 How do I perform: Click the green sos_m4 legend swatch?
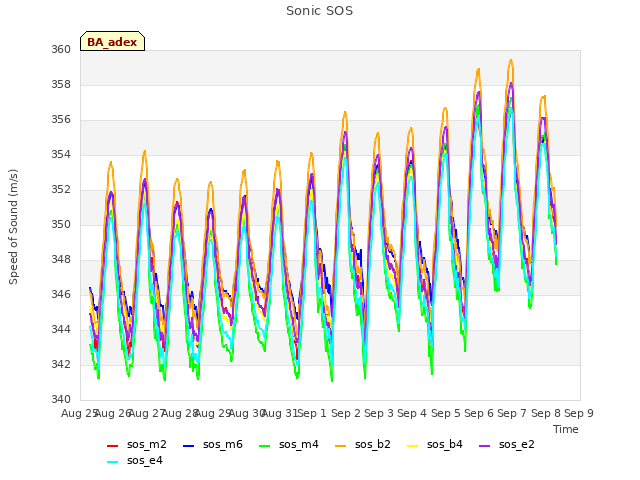coord(264,446)
